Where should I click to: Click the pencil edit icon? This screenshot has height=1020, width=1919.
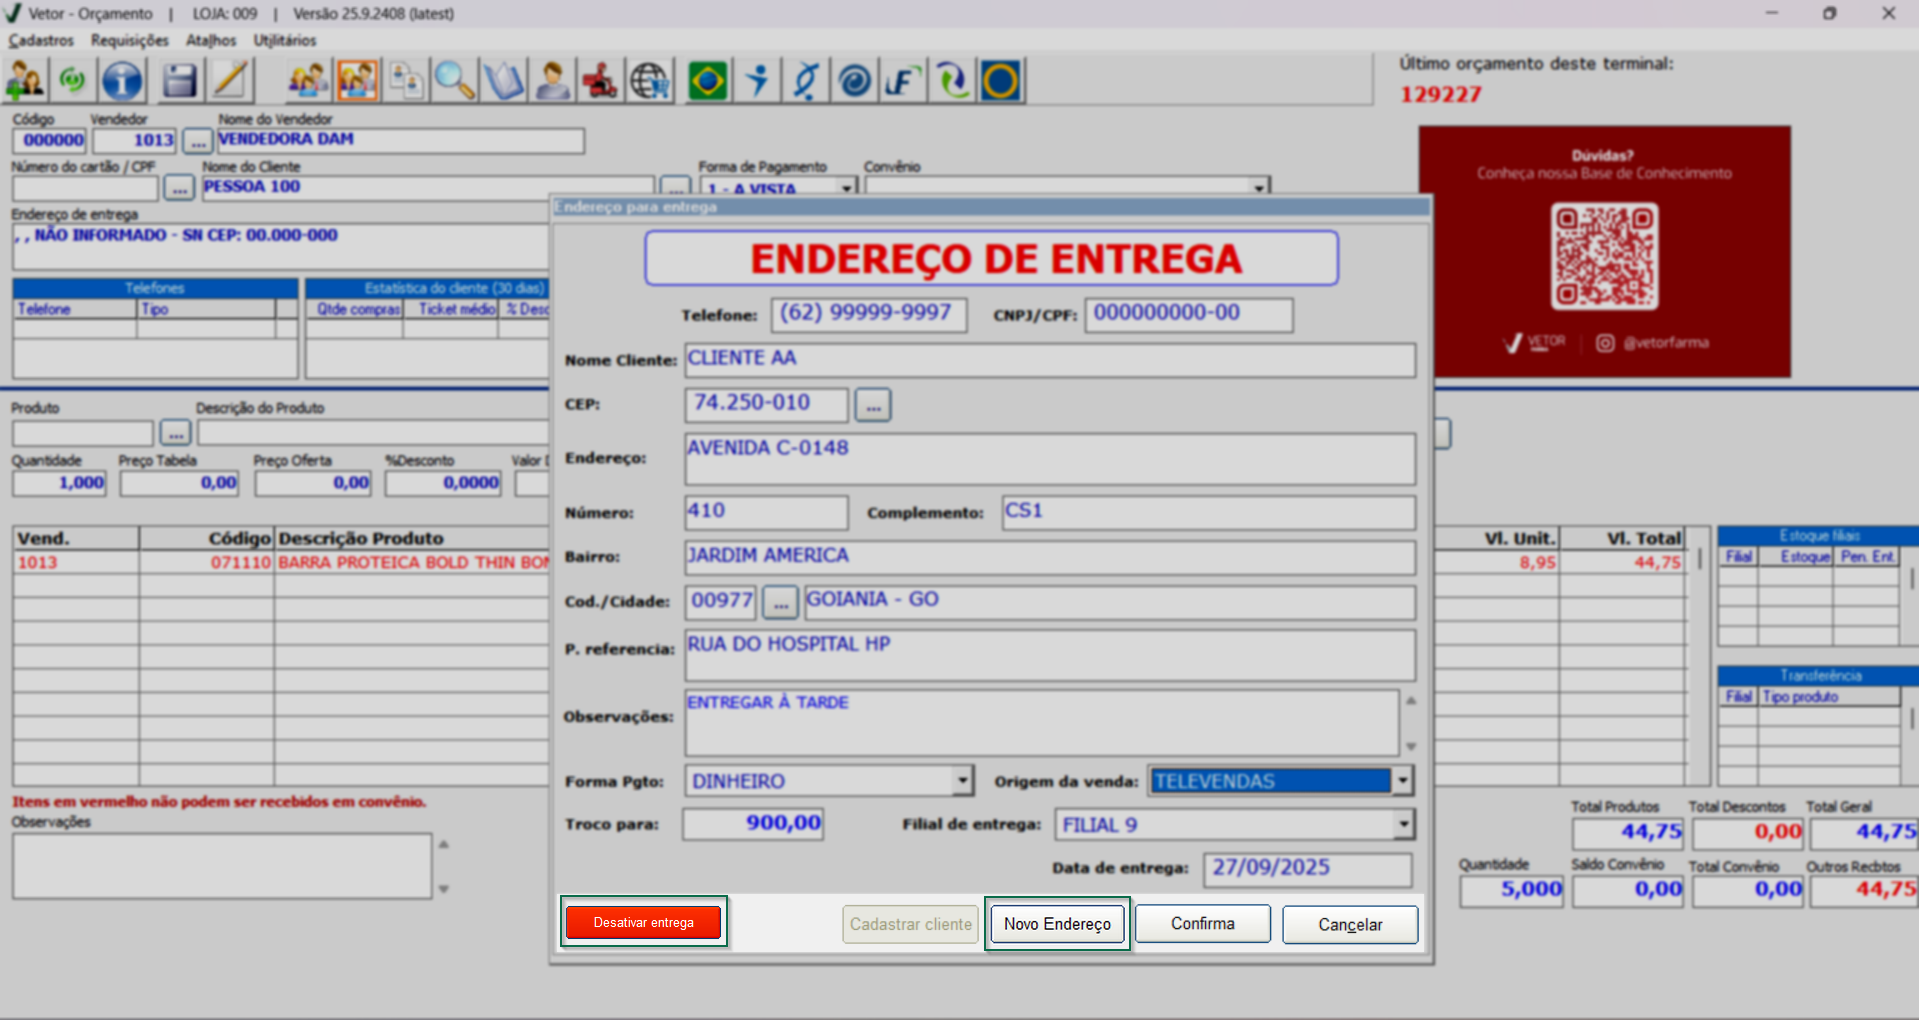230,81
